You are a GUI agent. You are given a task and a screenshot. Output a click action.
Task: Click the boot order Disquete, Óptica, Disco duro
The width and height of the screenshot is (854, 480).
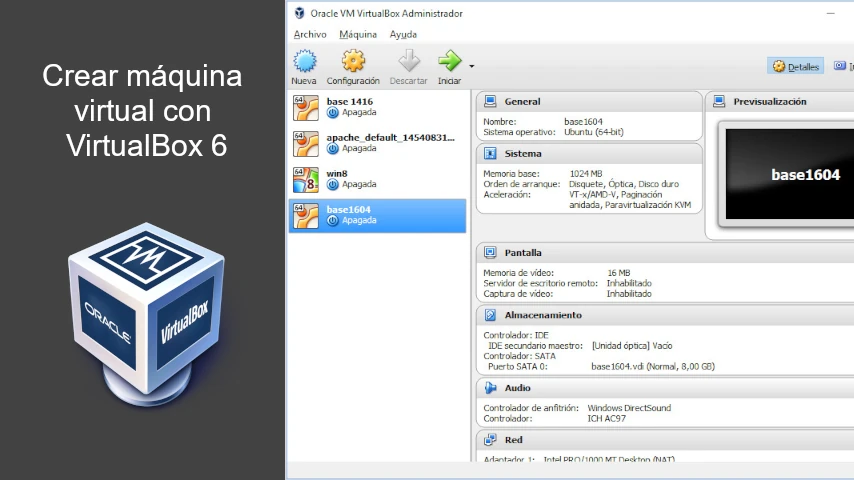click(624, 184)
